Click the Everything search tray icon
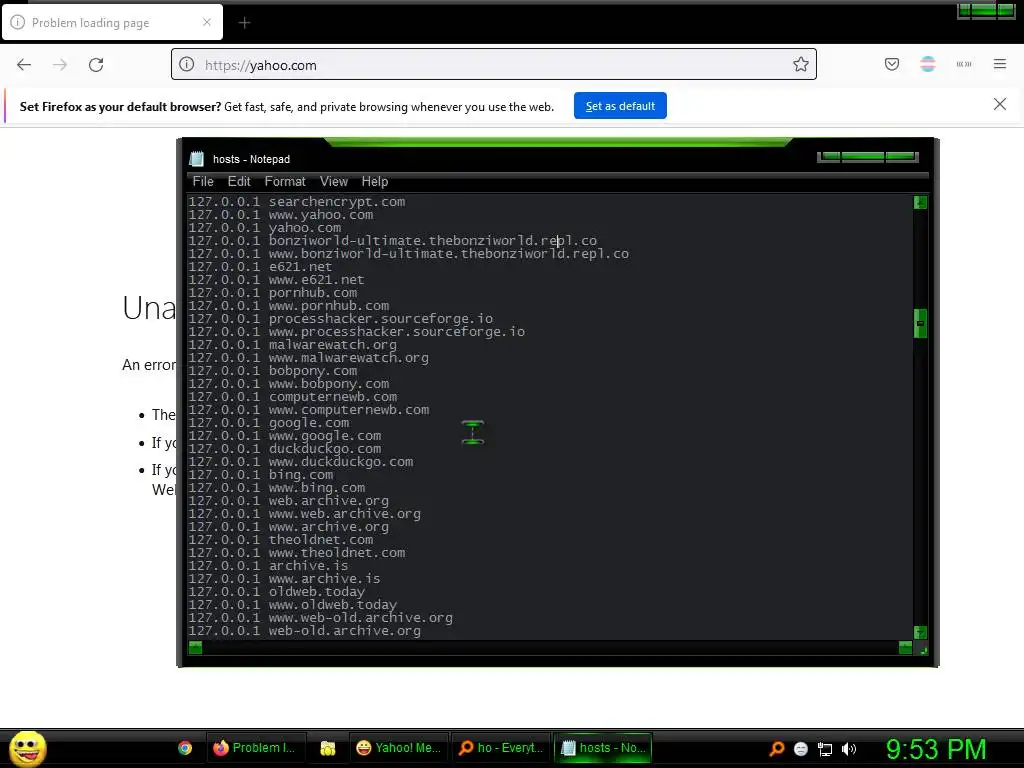Screen dimensions: 1024x768 776,748
